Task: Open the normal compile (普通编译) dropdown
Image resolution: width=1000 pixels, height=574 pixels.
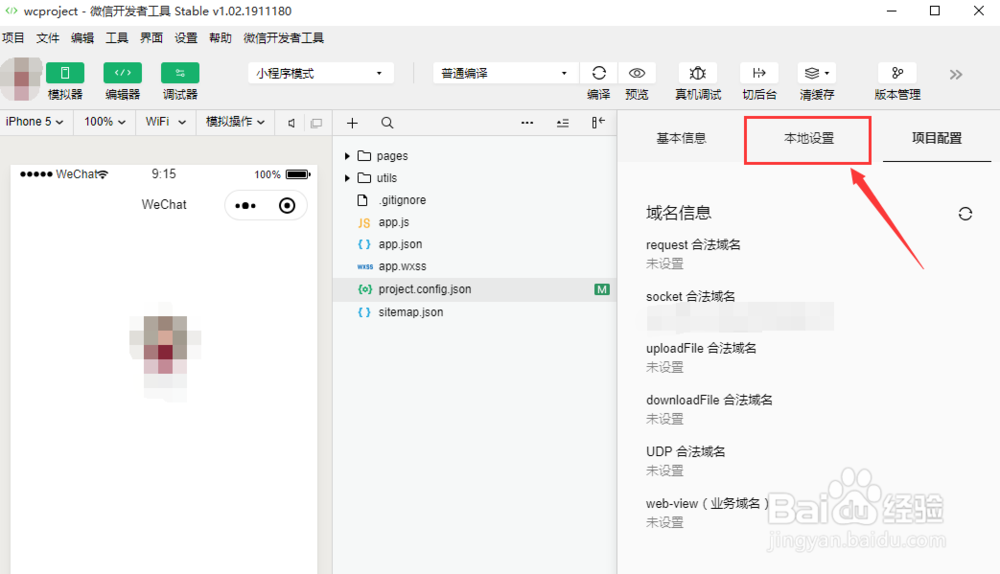Action: pos(506,73)
